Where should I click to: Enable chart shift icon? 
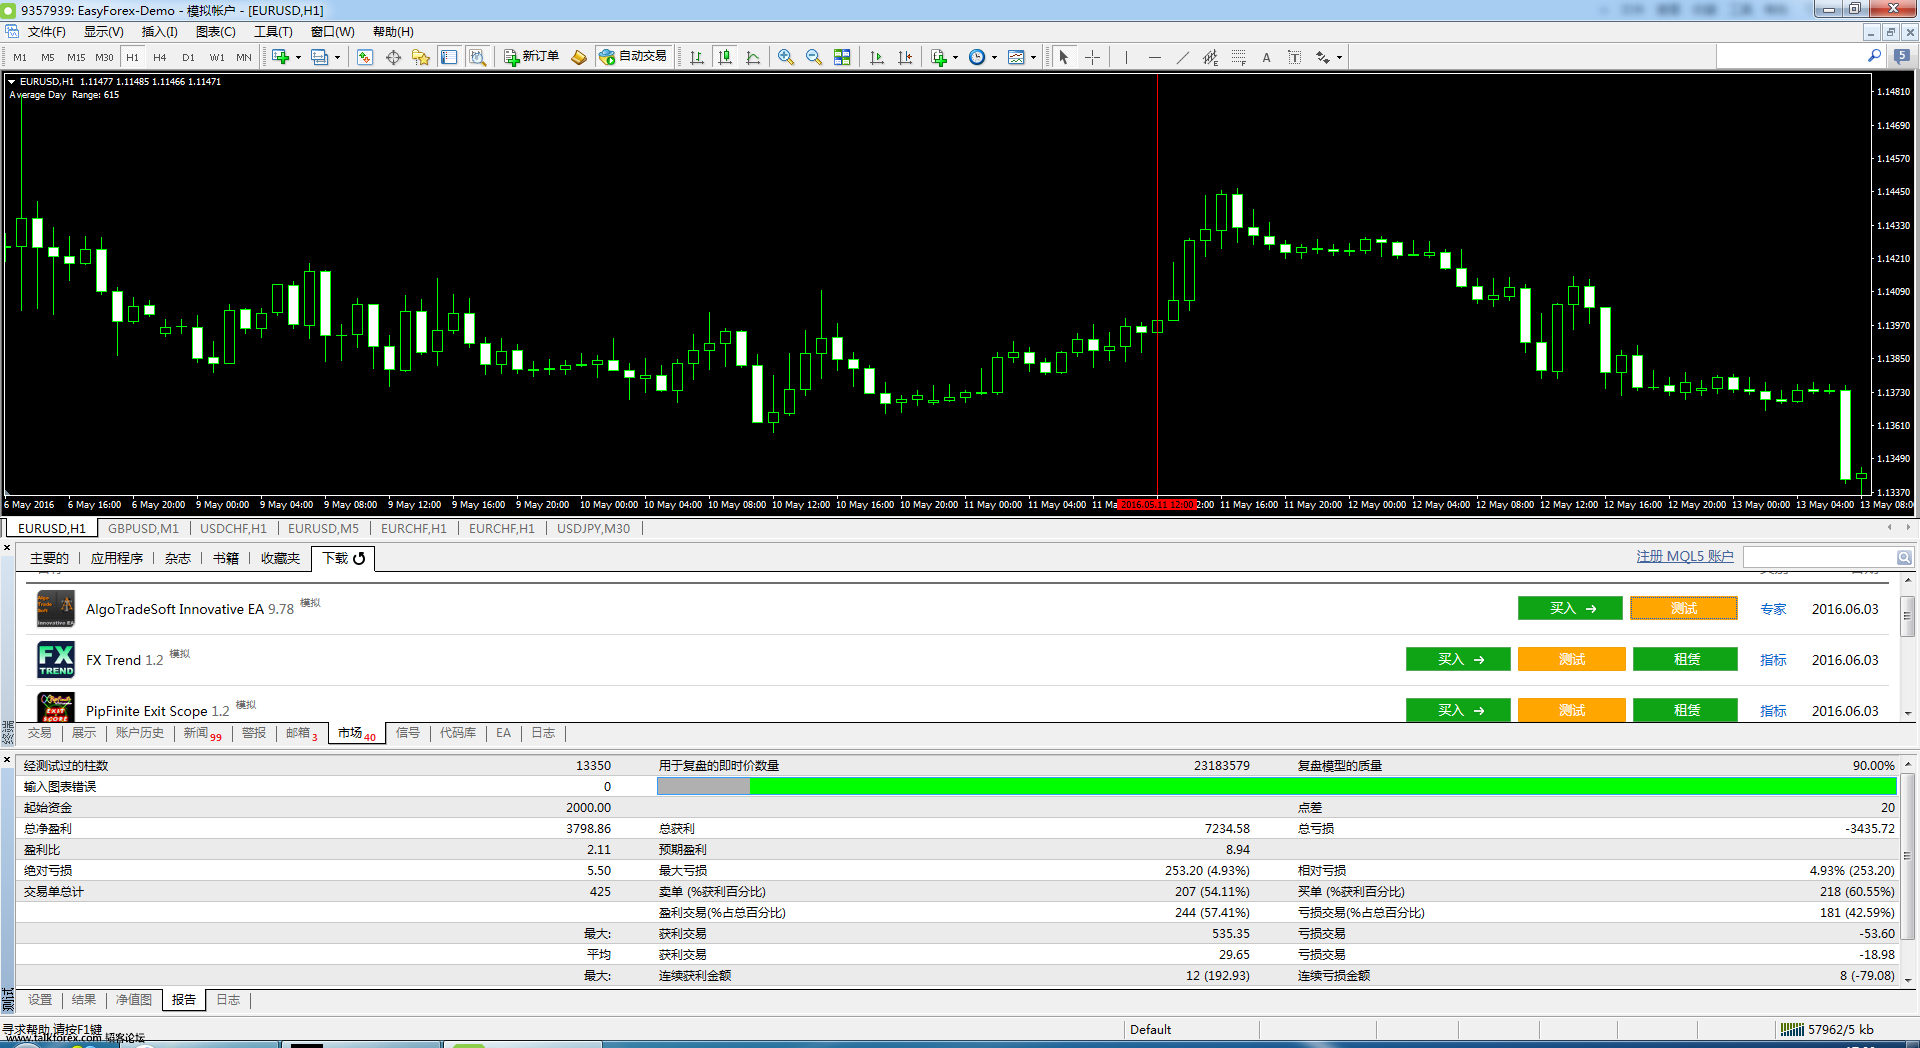tap(905, 57)
